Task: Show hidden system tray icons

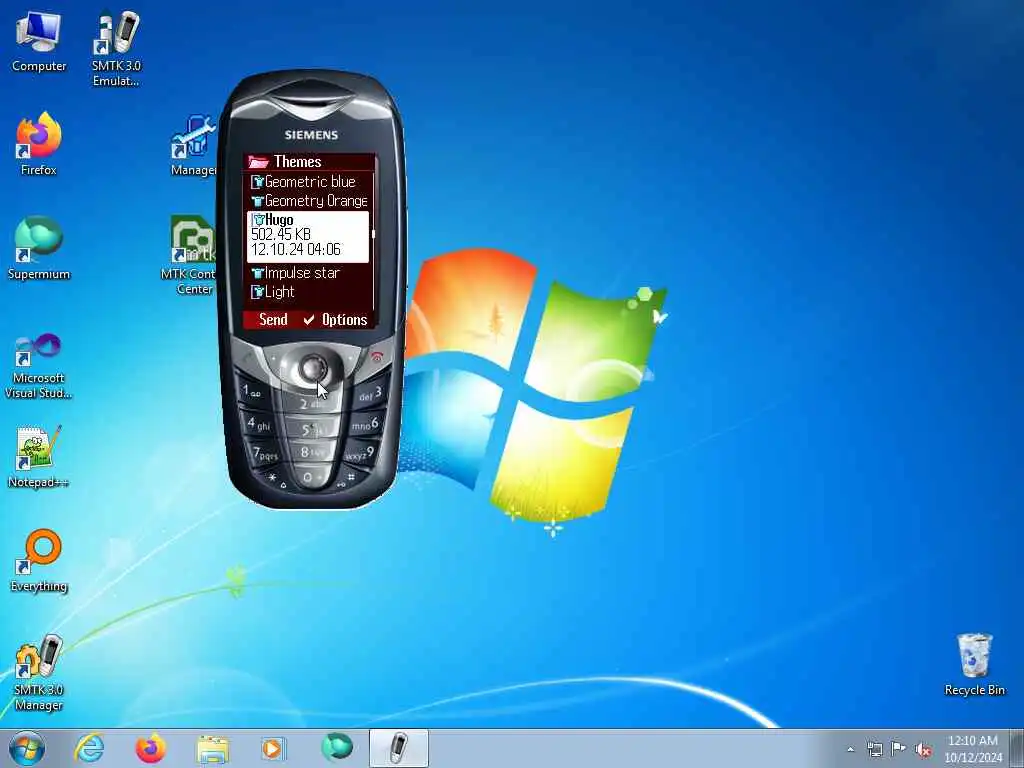Action: tap(850, 749)
